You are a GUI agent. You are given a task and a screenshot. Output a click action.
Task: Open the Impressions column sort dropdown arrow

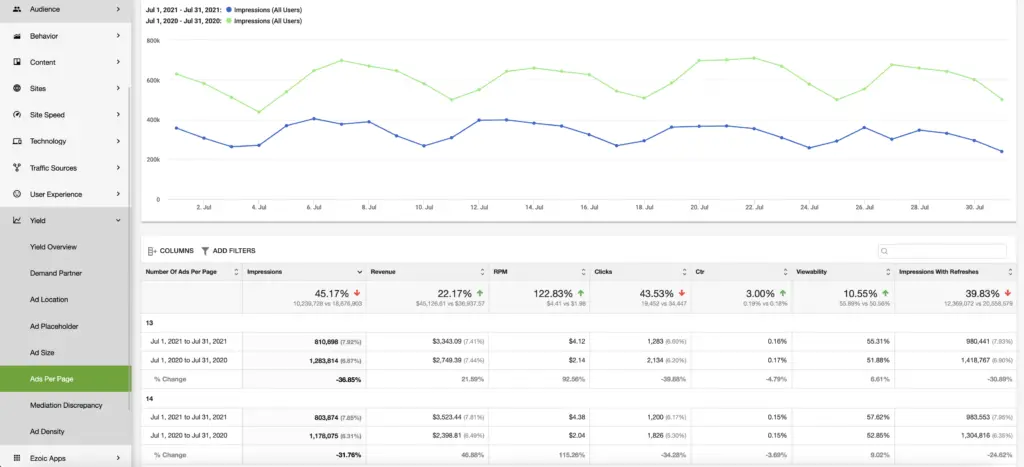[x=360, y=272]
